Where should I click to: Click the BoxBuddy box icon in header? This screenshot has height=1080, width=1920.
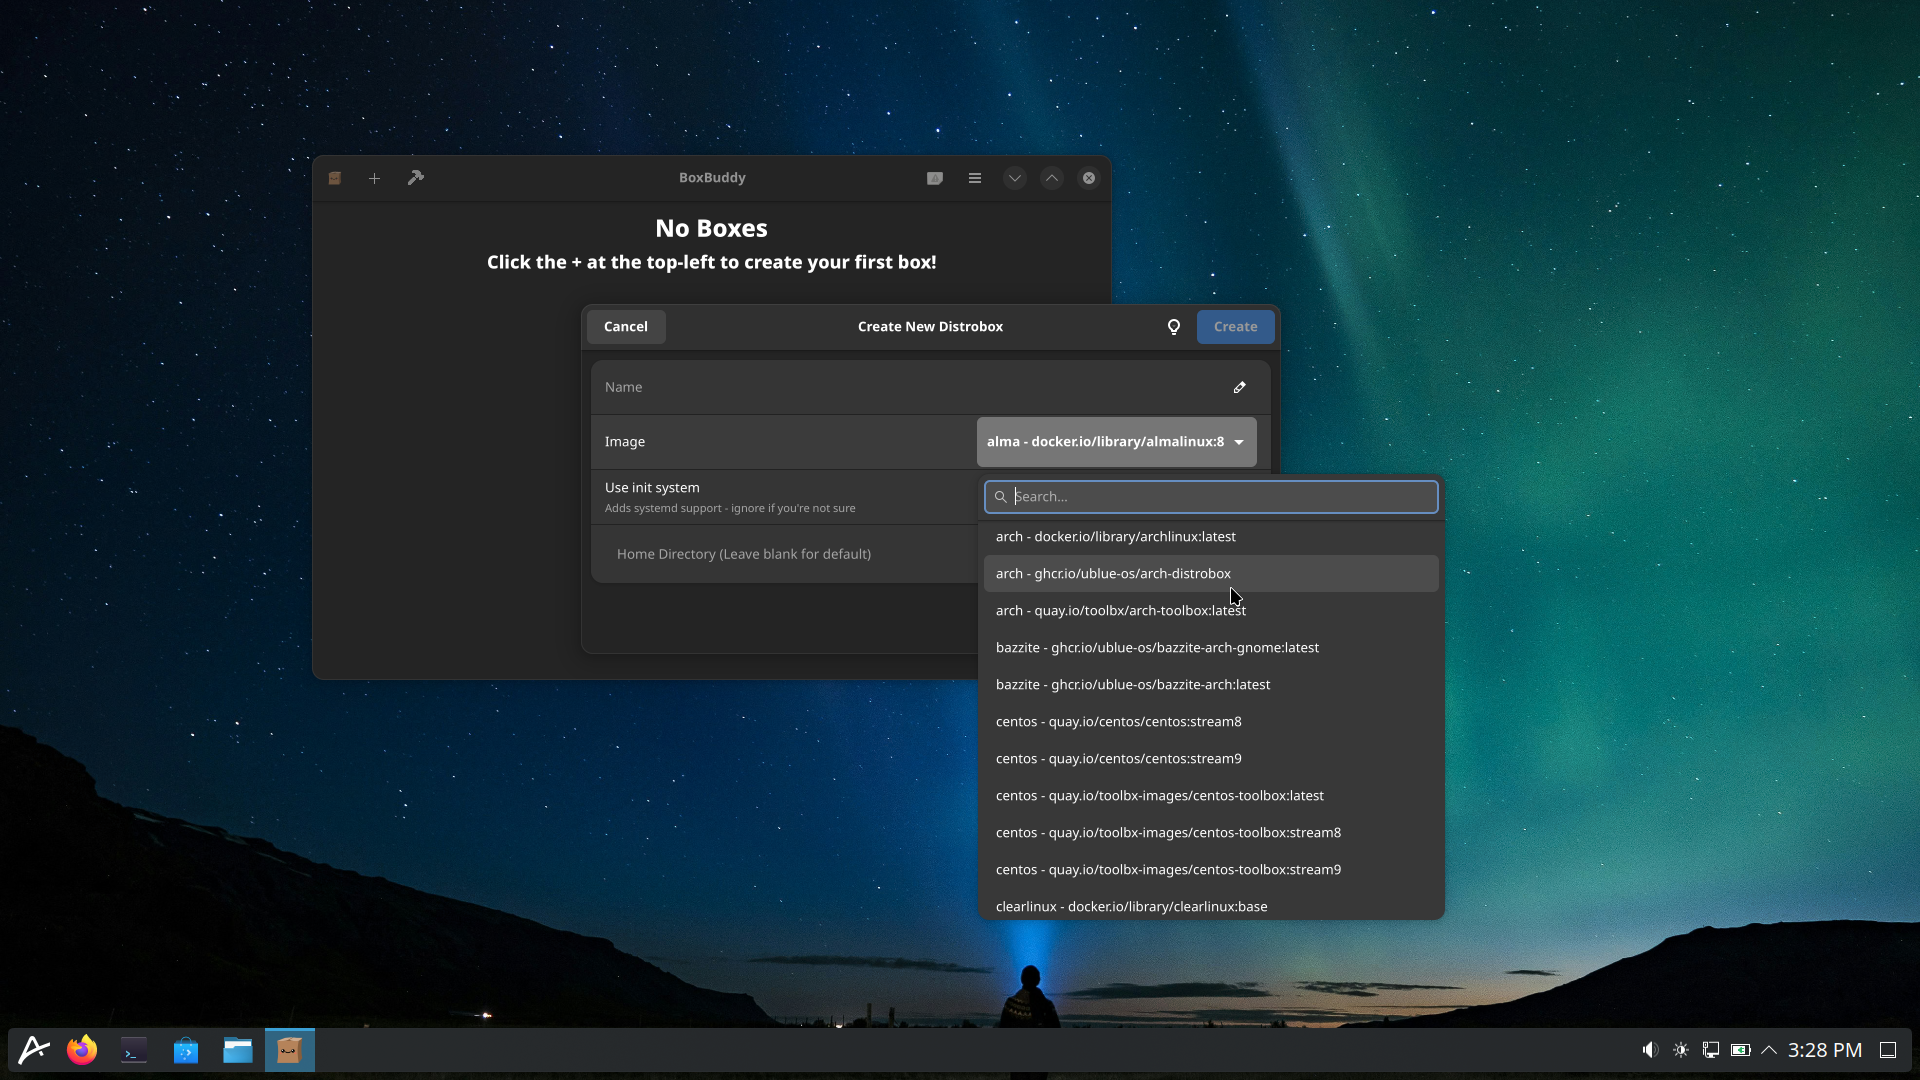point(335,178)
